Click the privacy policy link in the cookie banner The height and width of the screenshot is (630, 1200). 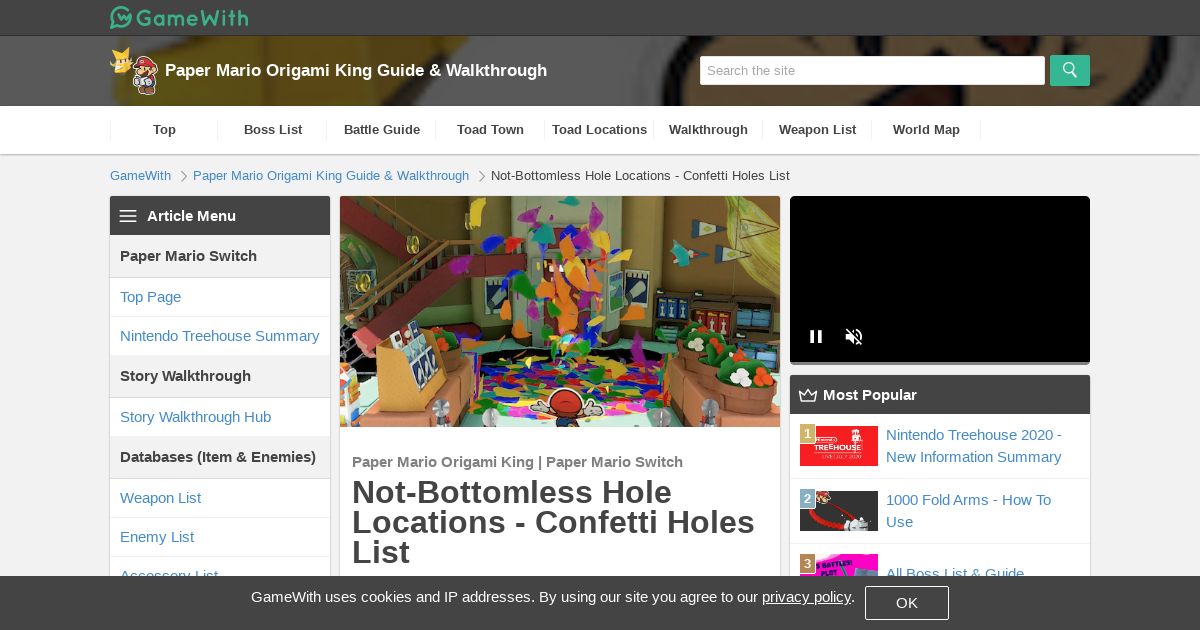tap(806, 597)
